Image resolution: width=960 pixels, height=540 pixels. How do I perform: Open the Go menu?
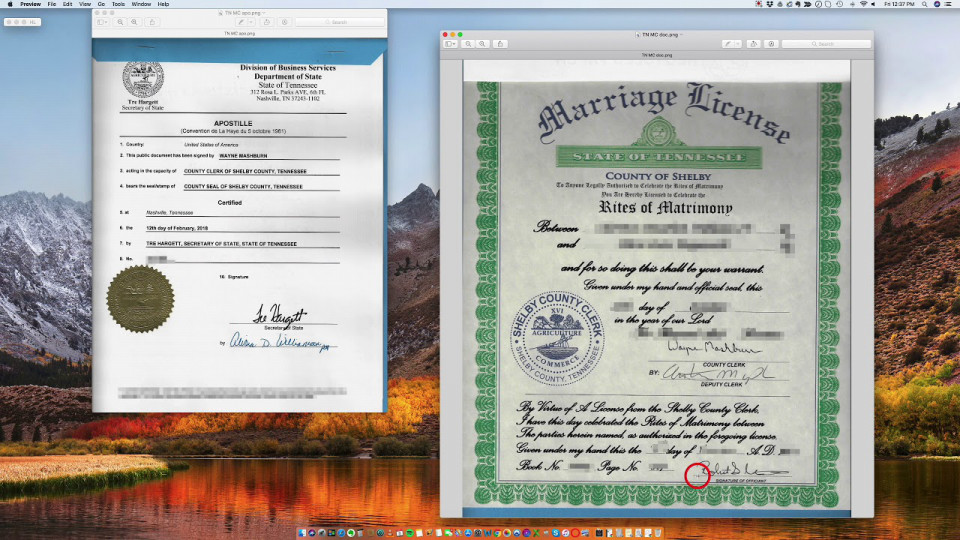click(102, 4)
